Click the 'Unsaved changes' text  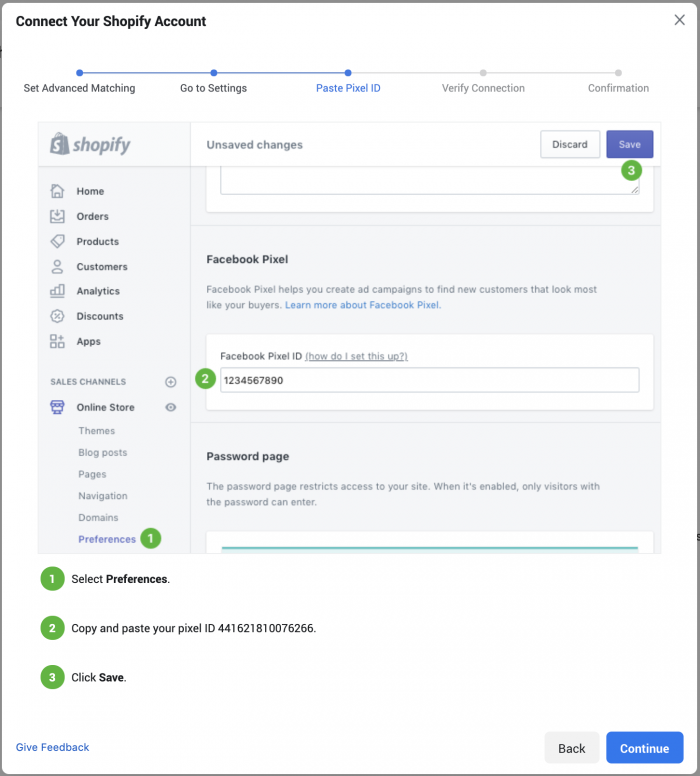[x=254, y=145]
